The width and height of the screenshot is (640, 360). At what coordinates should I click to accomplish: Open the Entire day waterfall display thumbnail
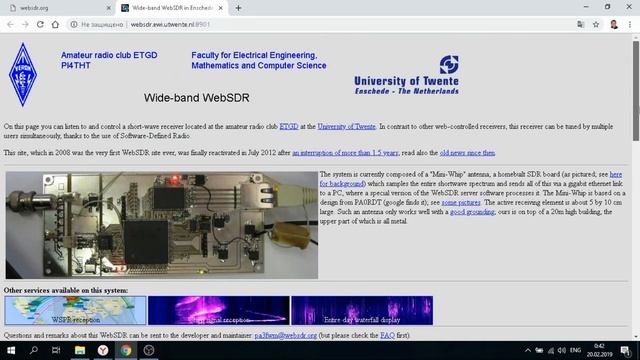[x=362, y=311]
